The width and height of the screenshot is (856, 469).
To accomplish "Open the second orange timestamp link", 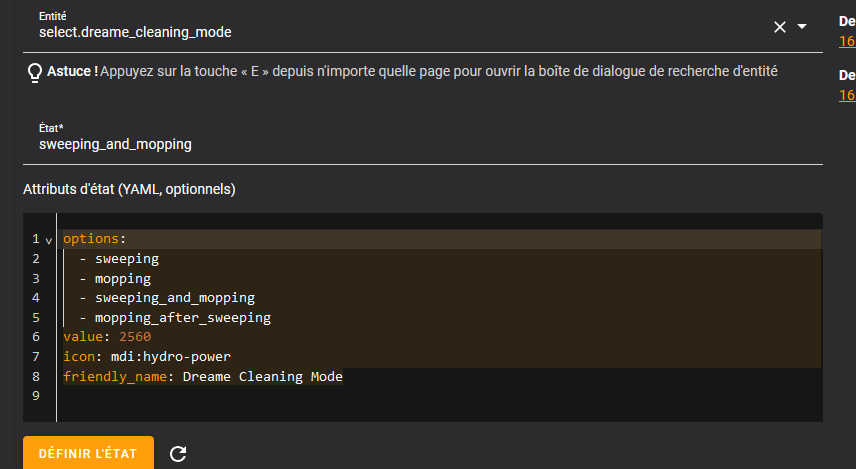I will pos(847,95).
